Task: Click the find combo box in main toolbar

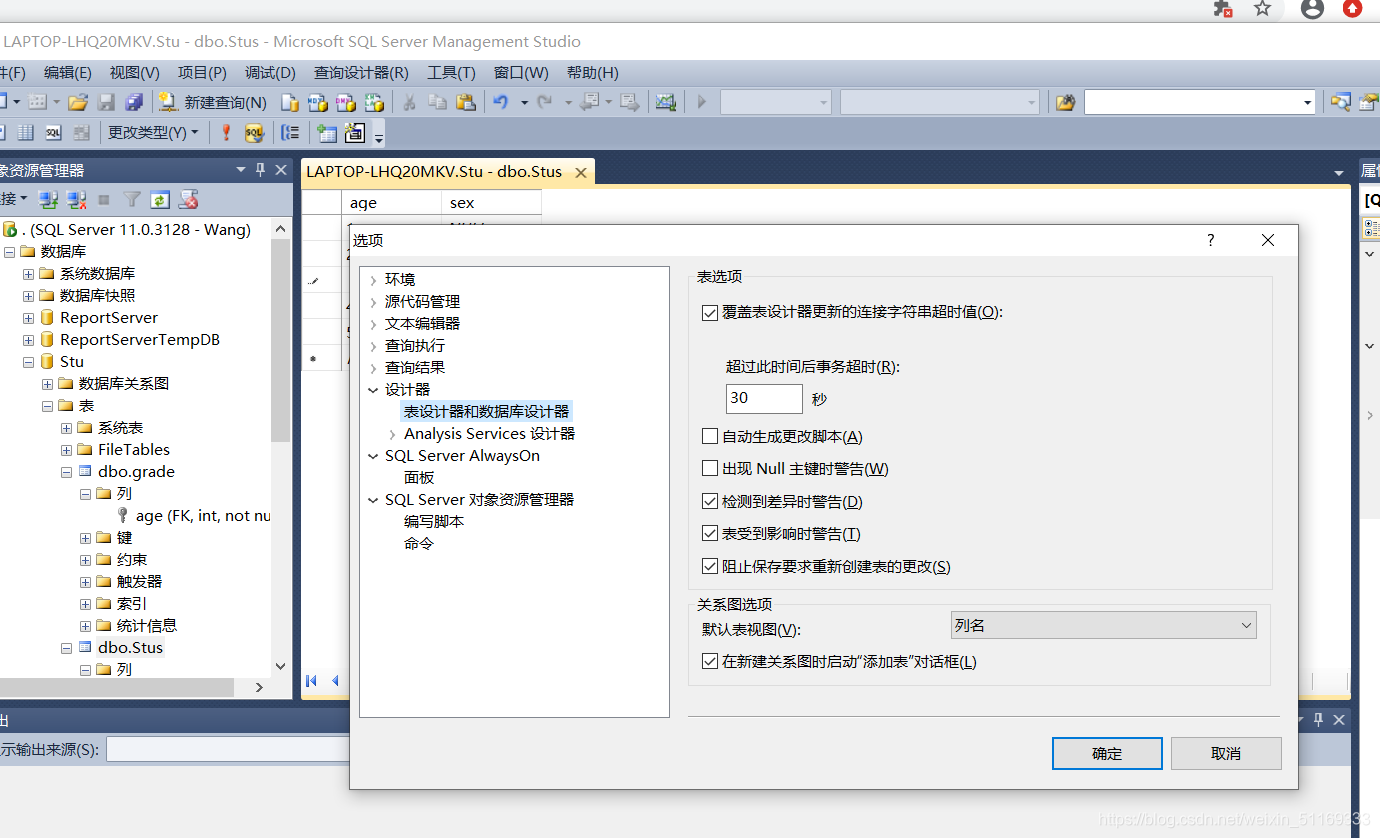Action: click(x=1200, y=102)
